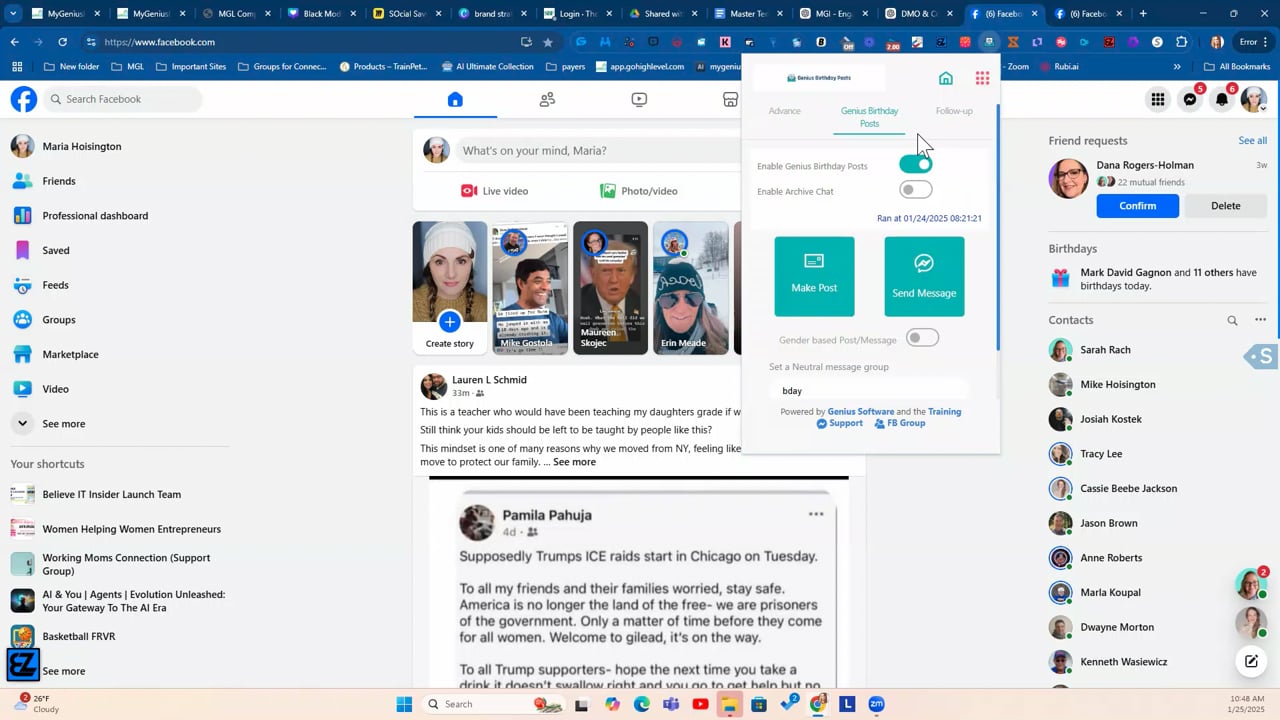
Task: Expand See more in the left navigation
Action: (63, 423)
